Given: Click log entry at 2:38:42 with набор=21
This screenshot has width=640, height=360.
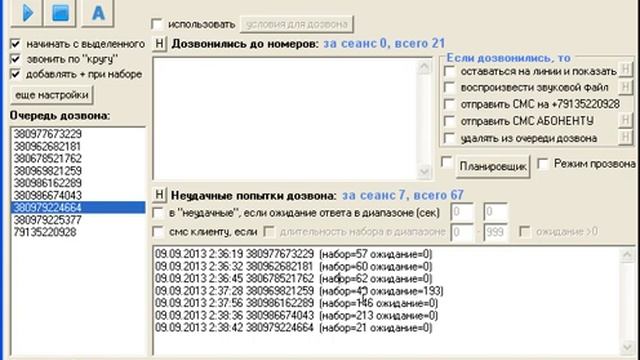Looking at the screenshot, I should (293, 328).
